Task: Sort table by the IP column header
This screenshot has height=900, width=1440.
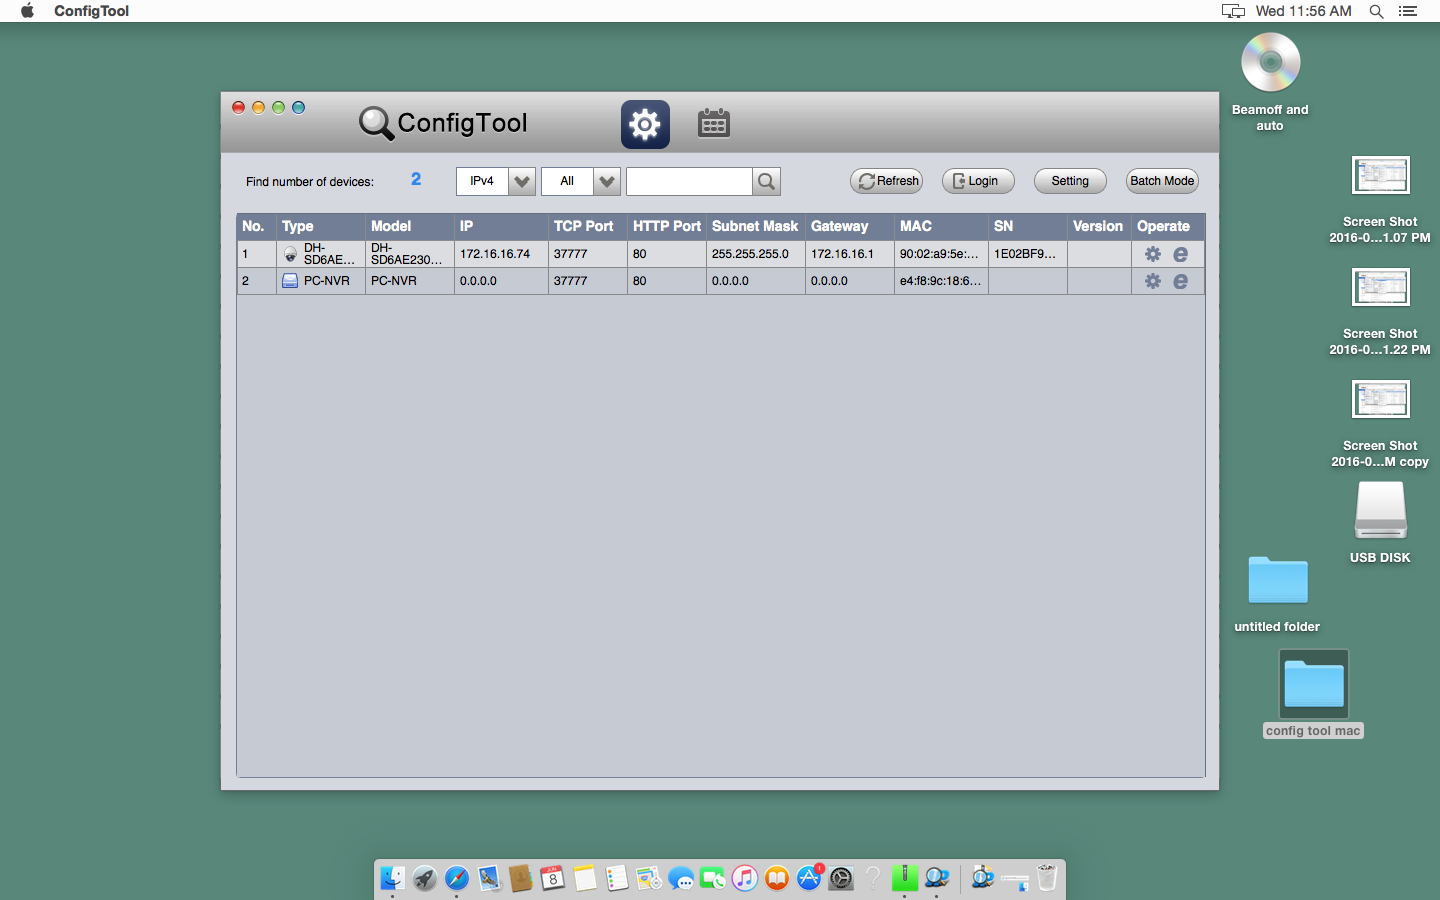Action: click(501, 226)
